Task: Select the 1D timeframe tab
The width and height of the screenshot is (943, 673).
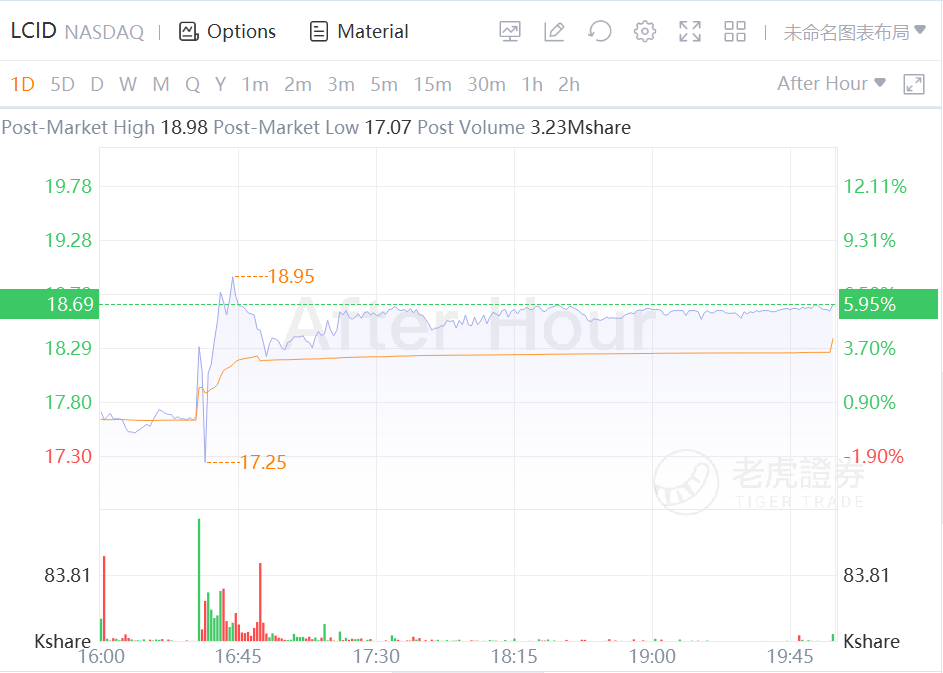Action: [22, 84]
